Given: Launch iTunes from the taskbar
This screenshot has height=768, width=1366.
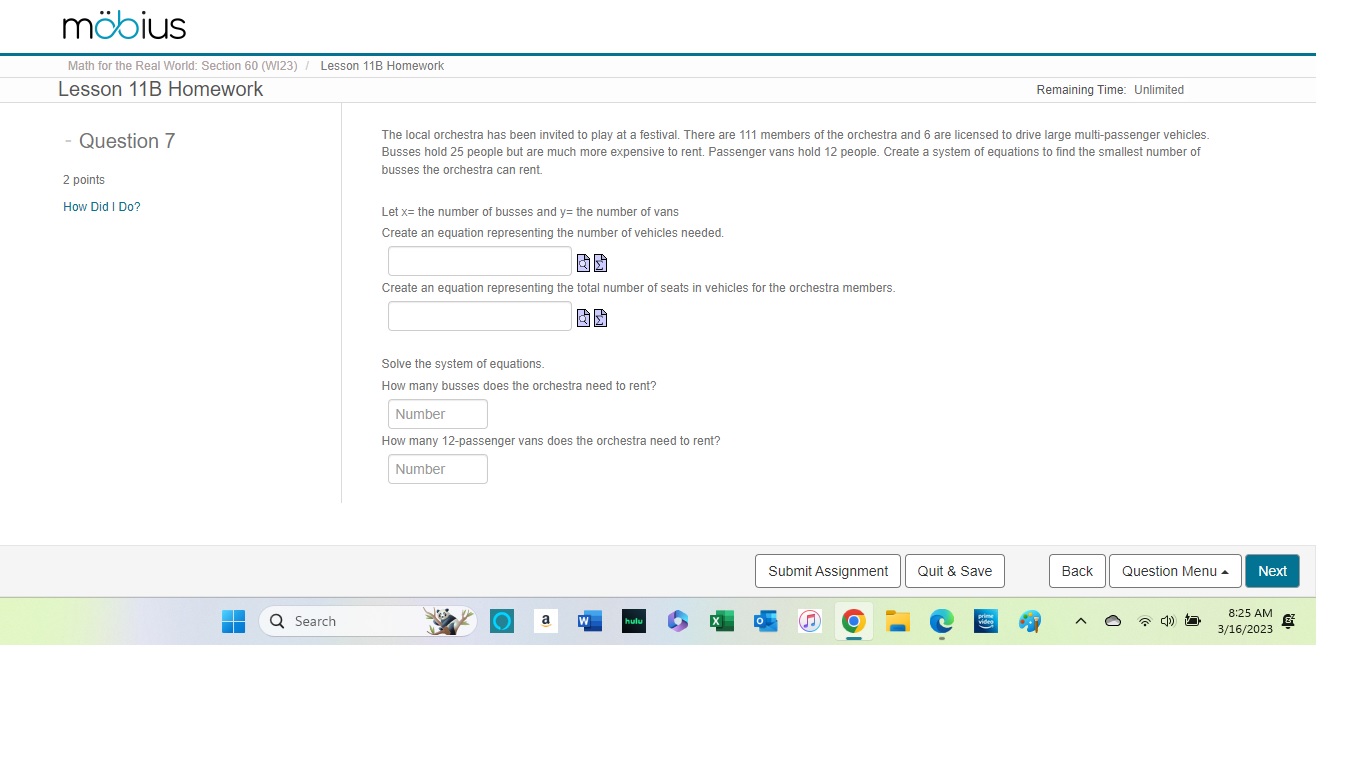Looking at the screenshot, I should pyautogui.click(x=810, y=622).
